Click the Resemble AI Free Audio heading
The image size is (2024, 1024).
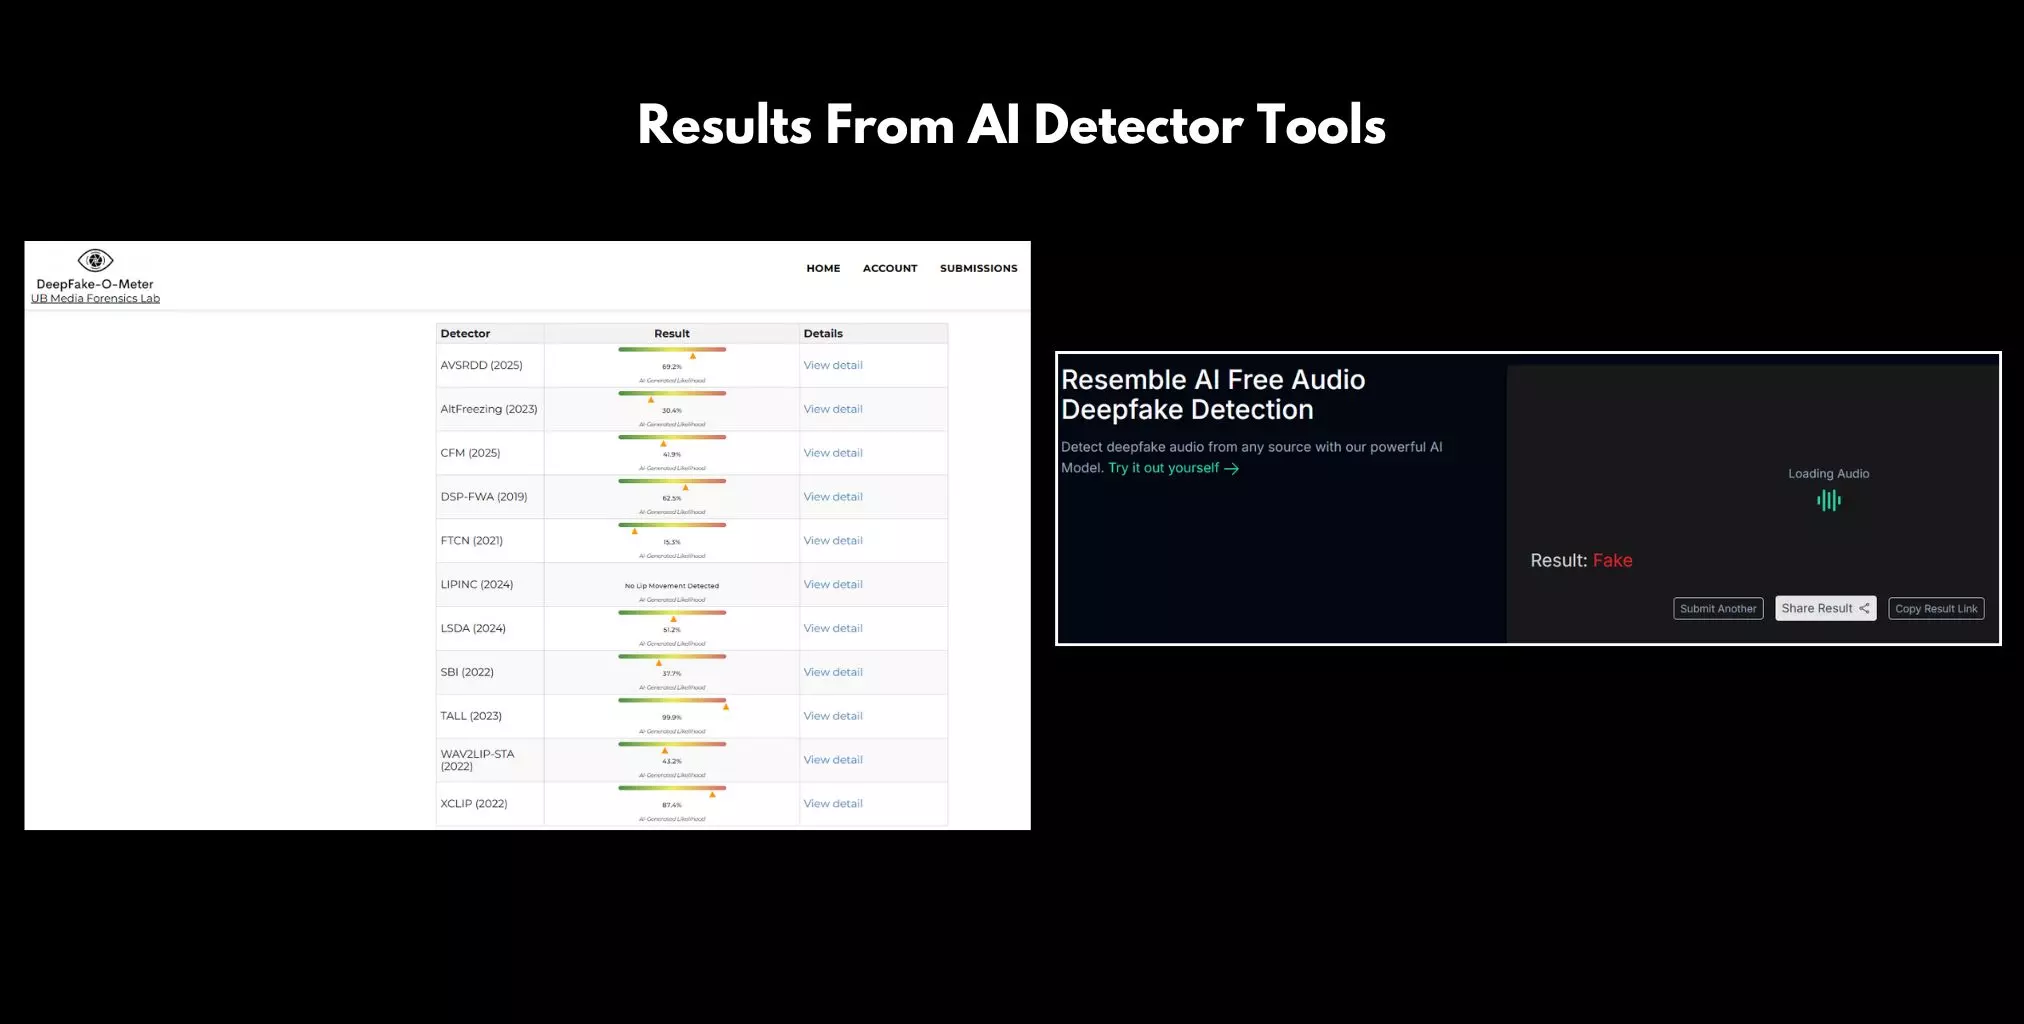(1213, 394)
